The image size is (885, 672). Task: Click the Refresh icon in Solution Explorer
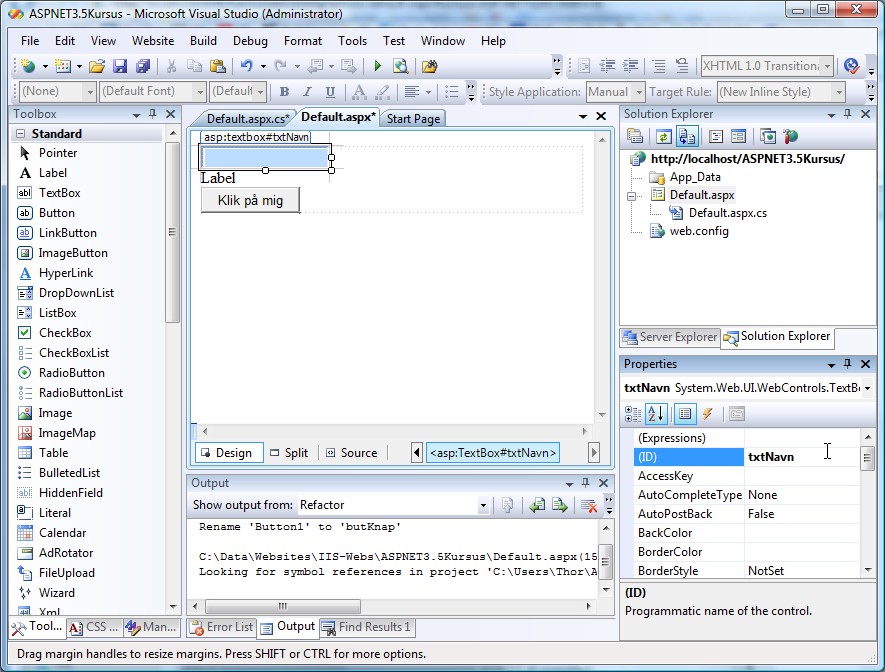(664, 137)
